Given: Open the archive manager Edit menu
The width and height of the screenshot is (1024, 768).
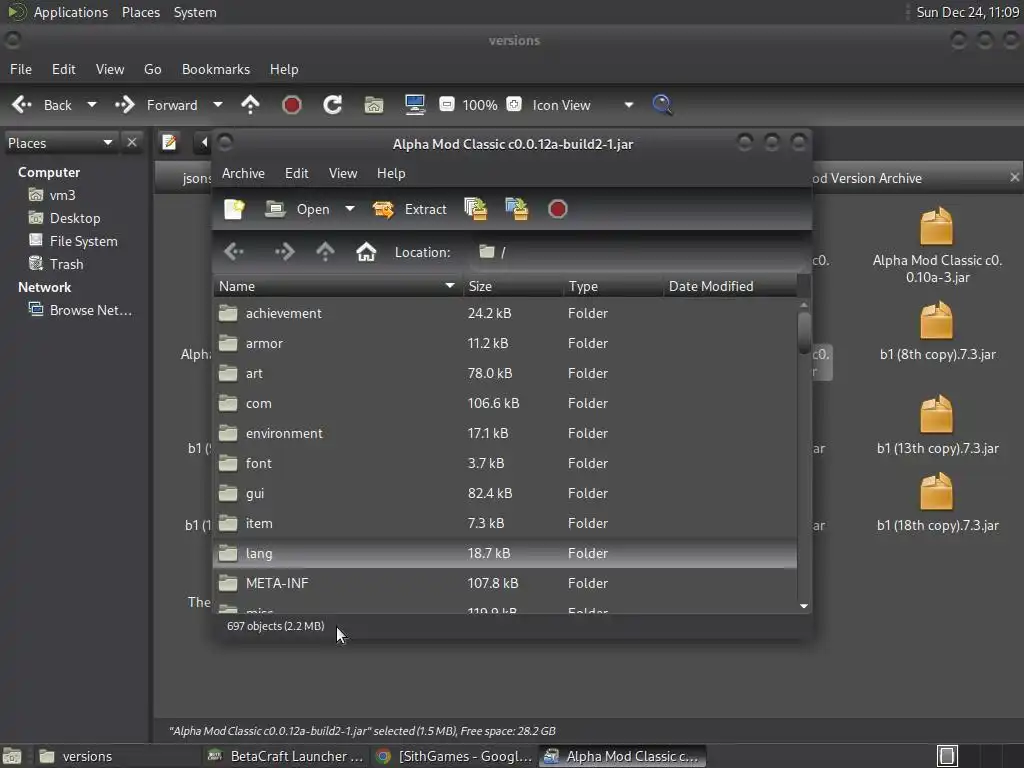Looking at the screenshot, I should pyautogui.click(x=296, y=173).
